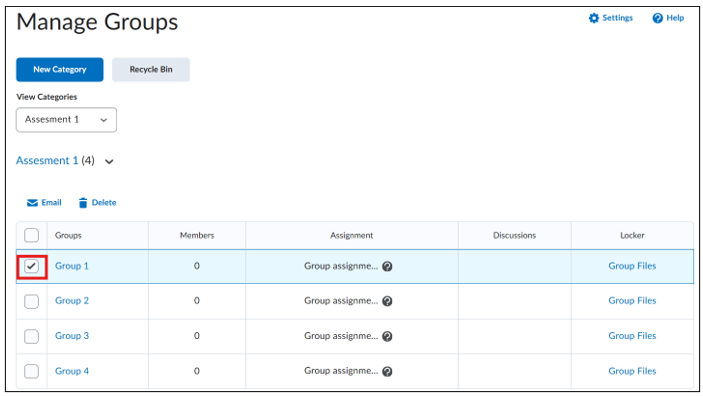This screenshot has width=703, height=396.
Task: Check the select-all checkbox in header
Action: 31,235
